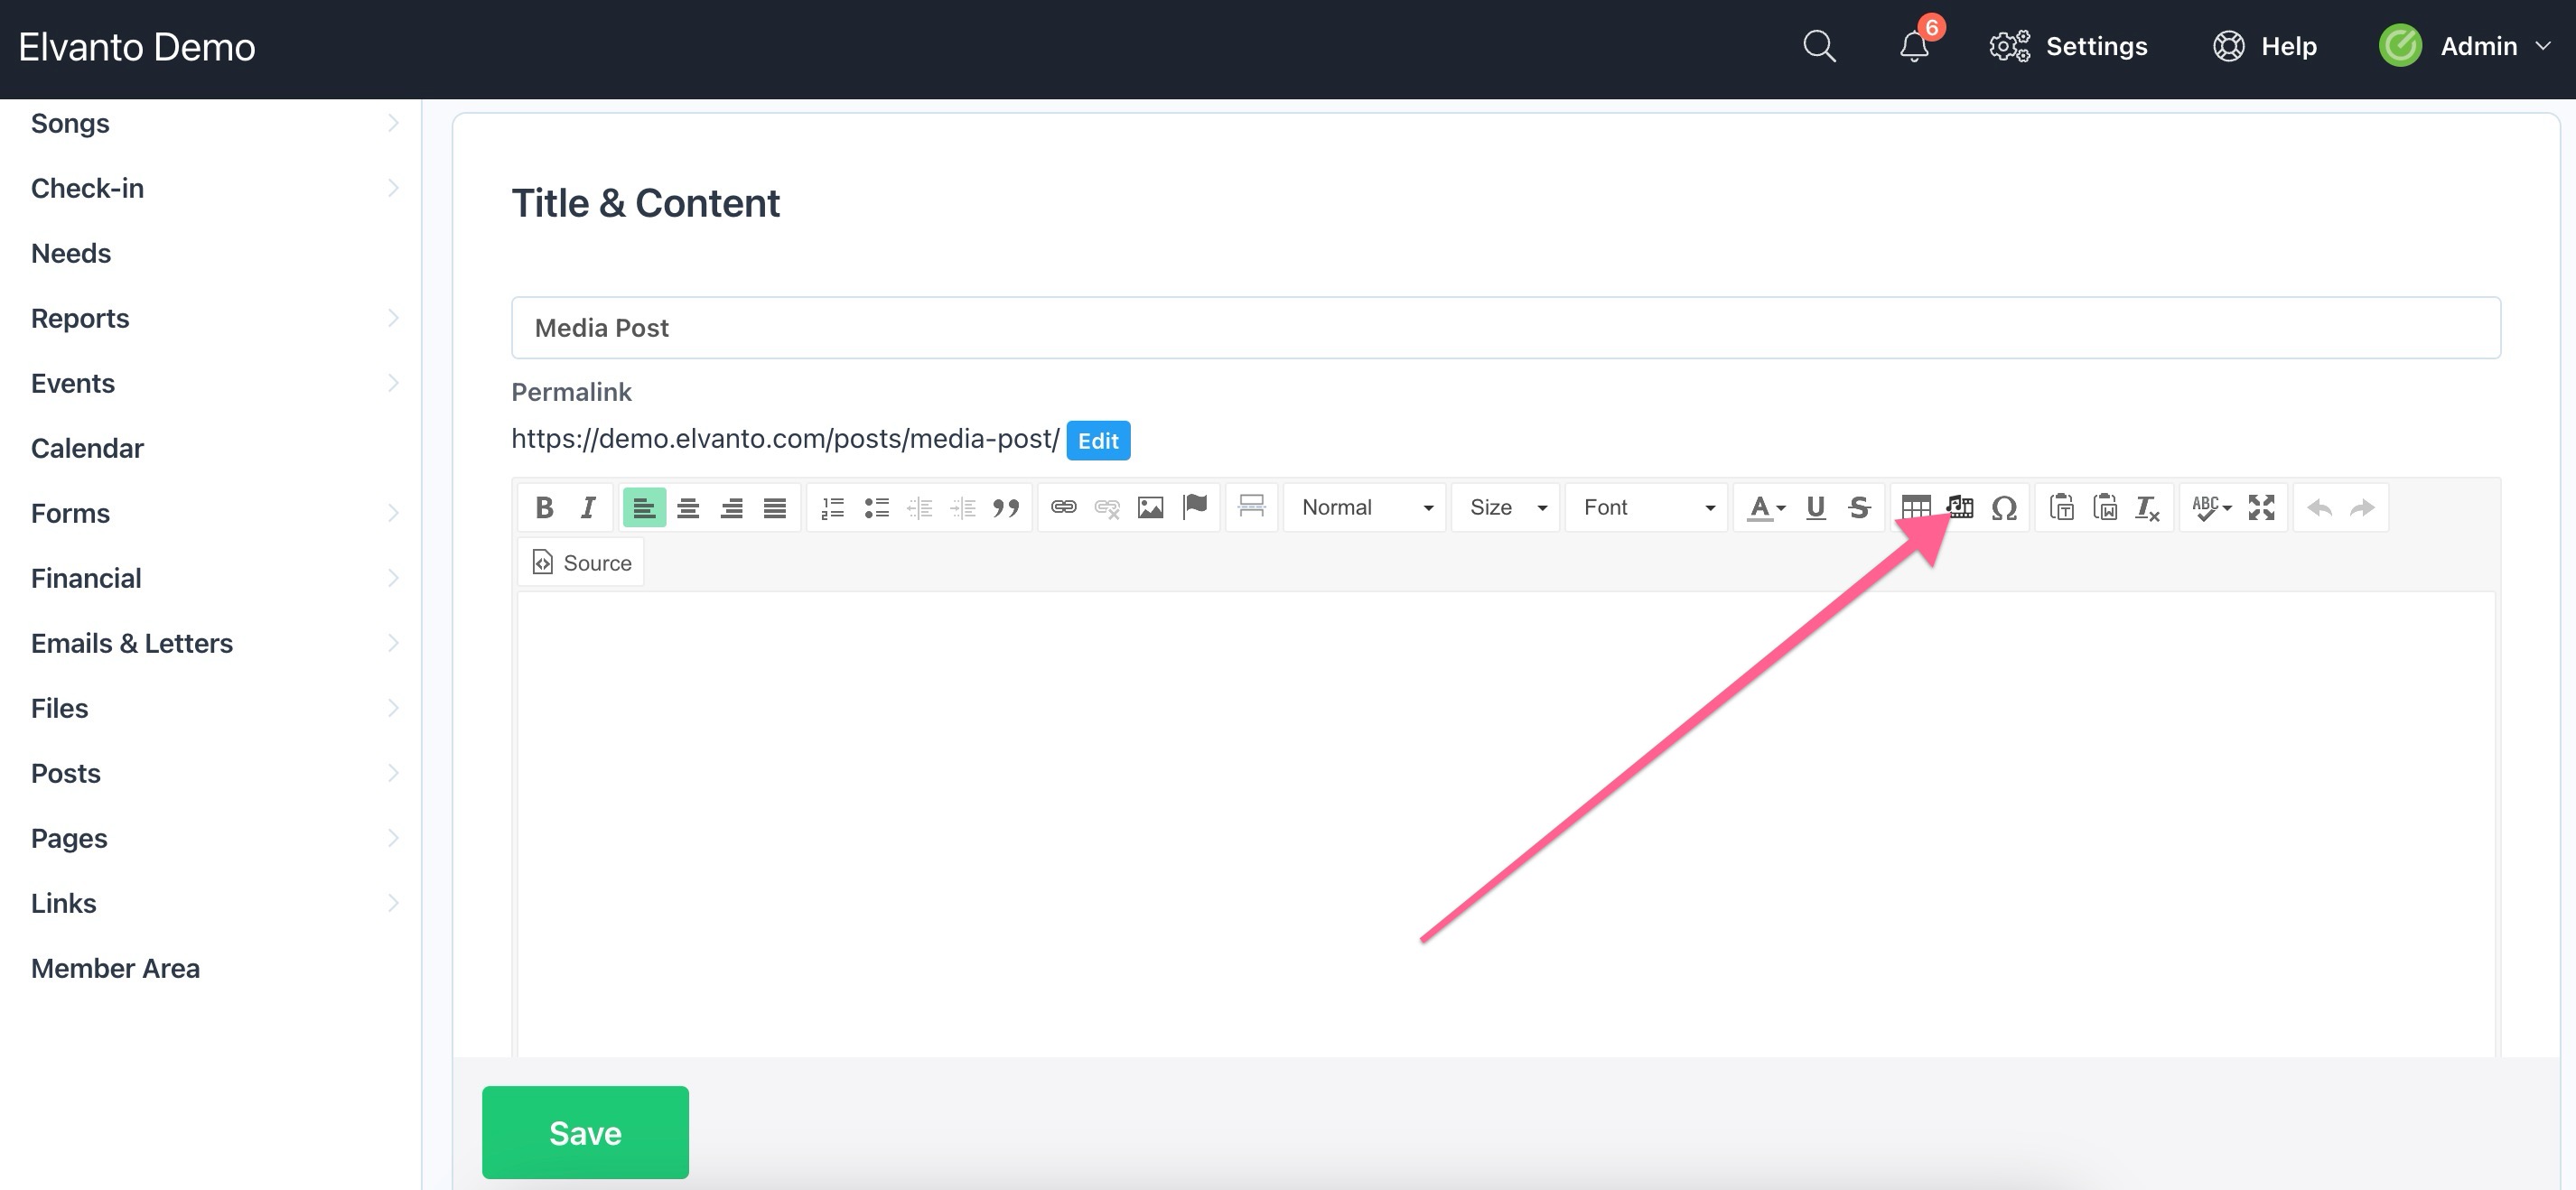Click the Embed Media toolbar icon
This screenshot has width=2576, height=1190.
tap(1961, 507)
